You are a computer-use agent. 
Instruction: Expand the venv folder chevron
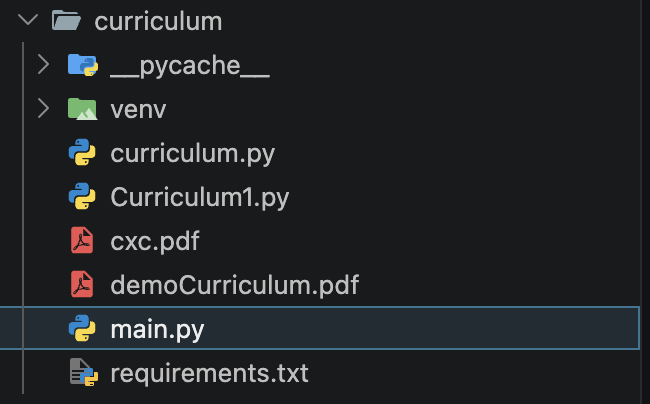[x=43, y=109]
